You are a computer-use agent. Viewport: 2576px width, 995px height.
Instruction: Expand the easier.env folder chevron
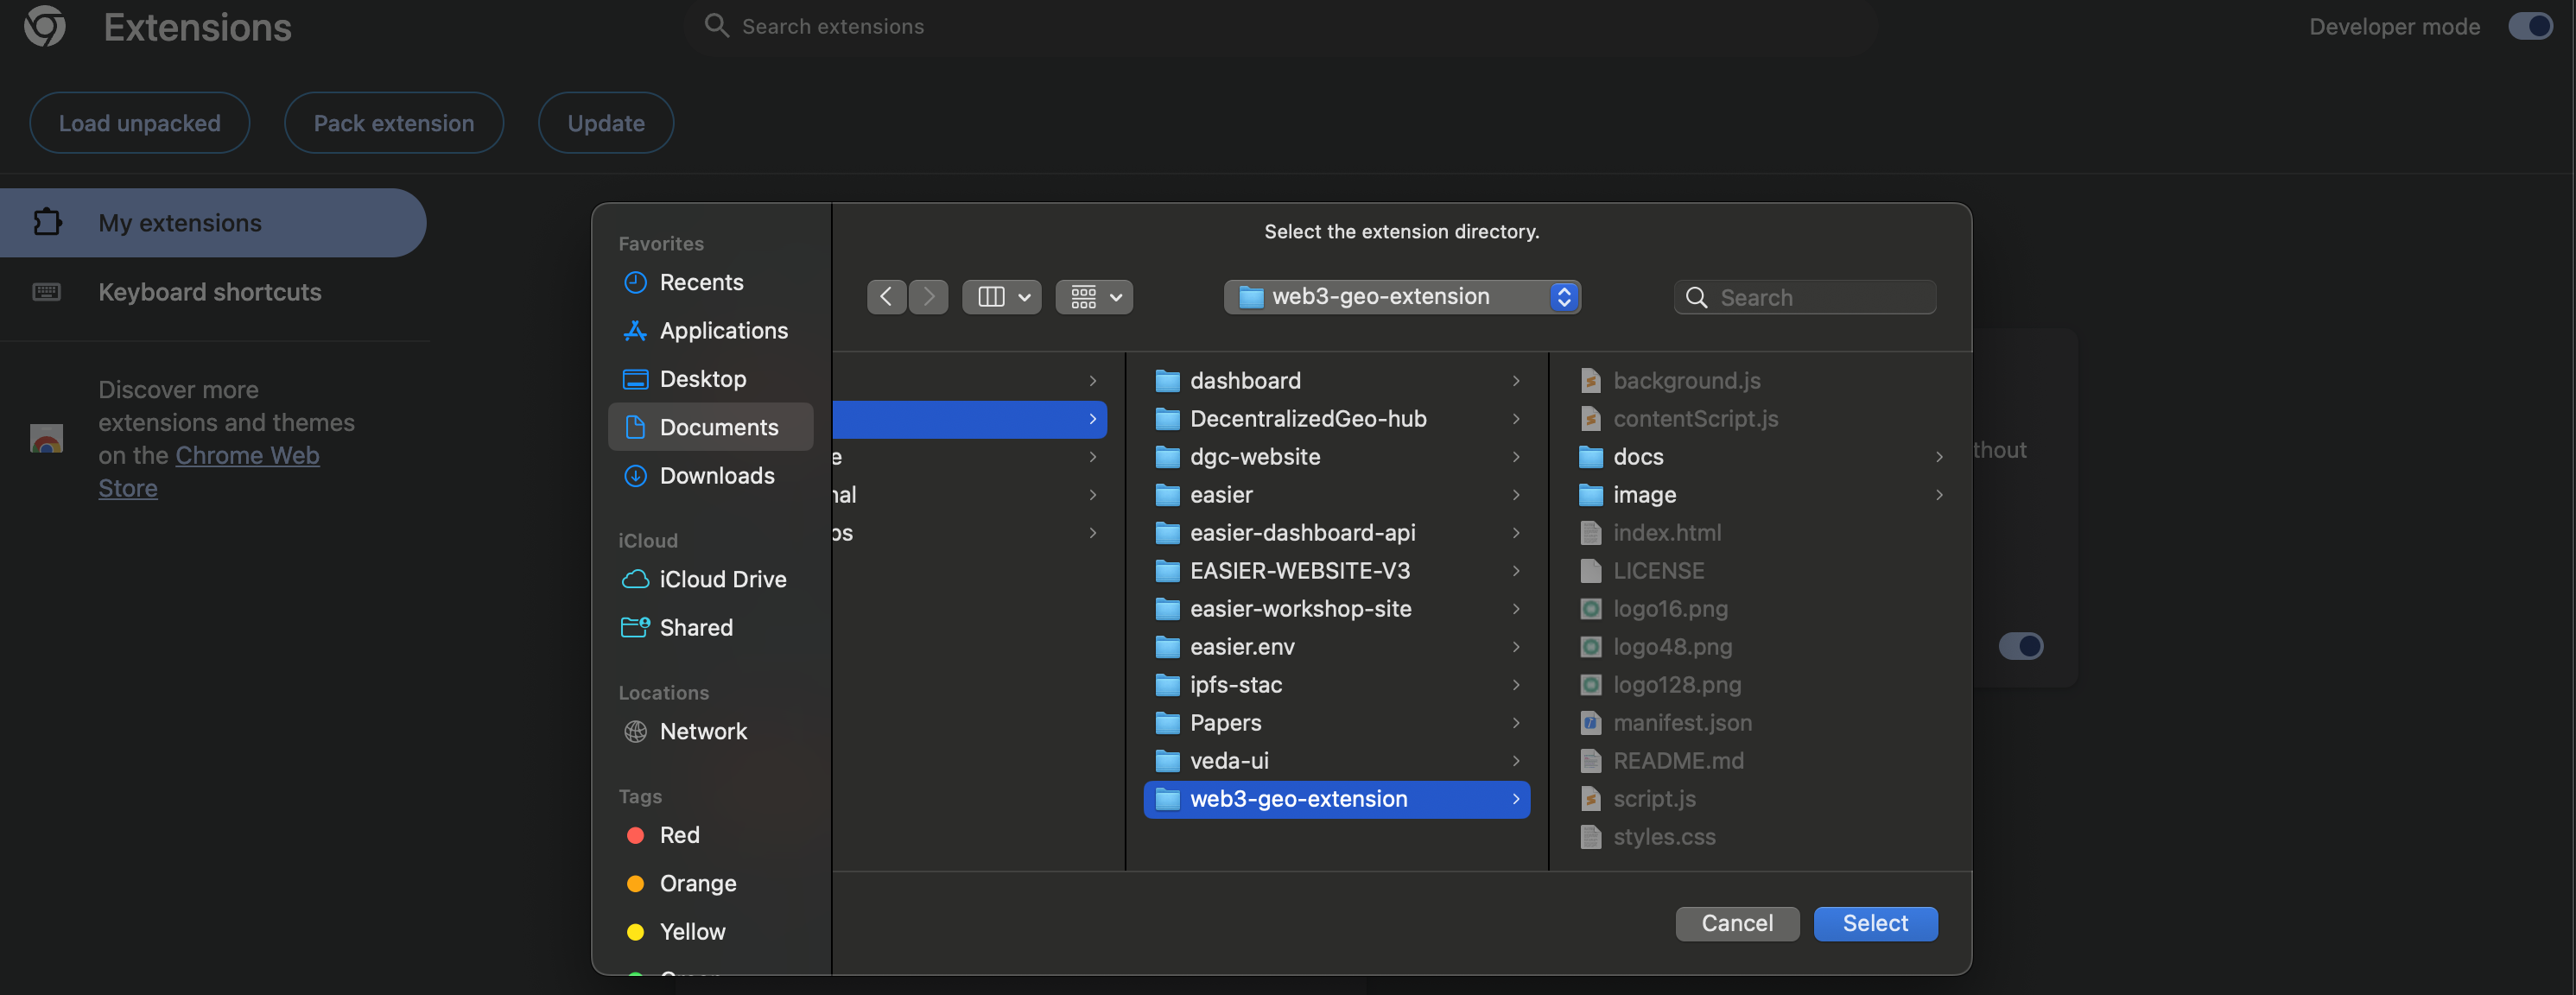coord(1516,647)
